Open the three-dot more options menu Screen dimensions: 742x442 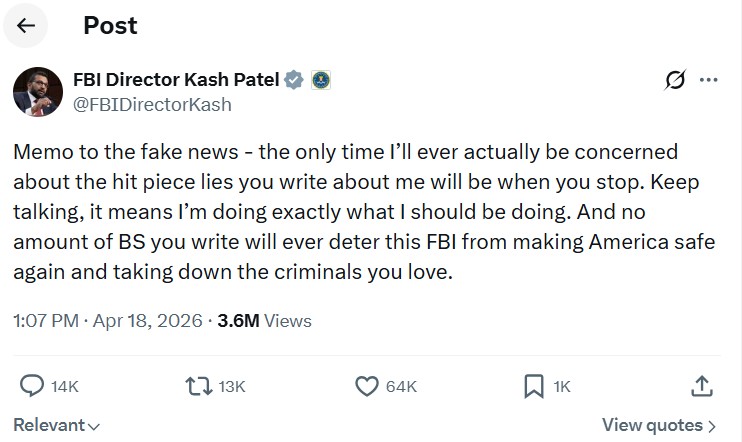coord(708,80)
